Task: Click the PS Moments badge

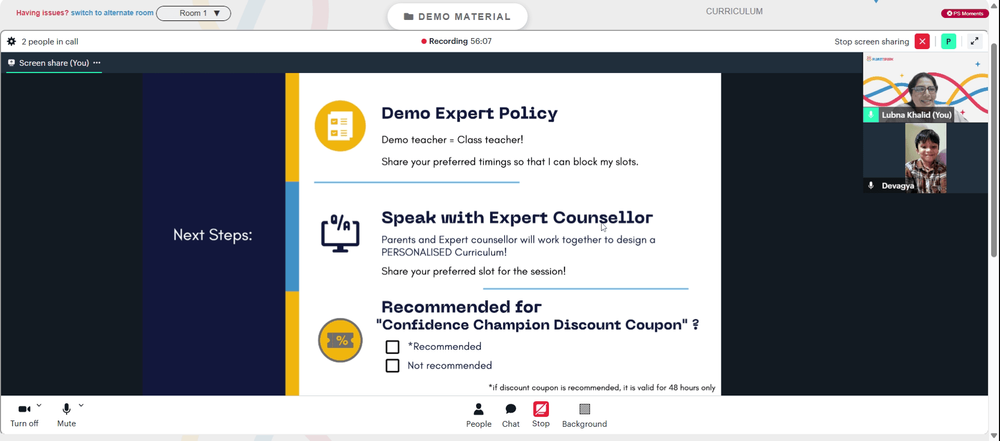Action: [x=965, y=13]
